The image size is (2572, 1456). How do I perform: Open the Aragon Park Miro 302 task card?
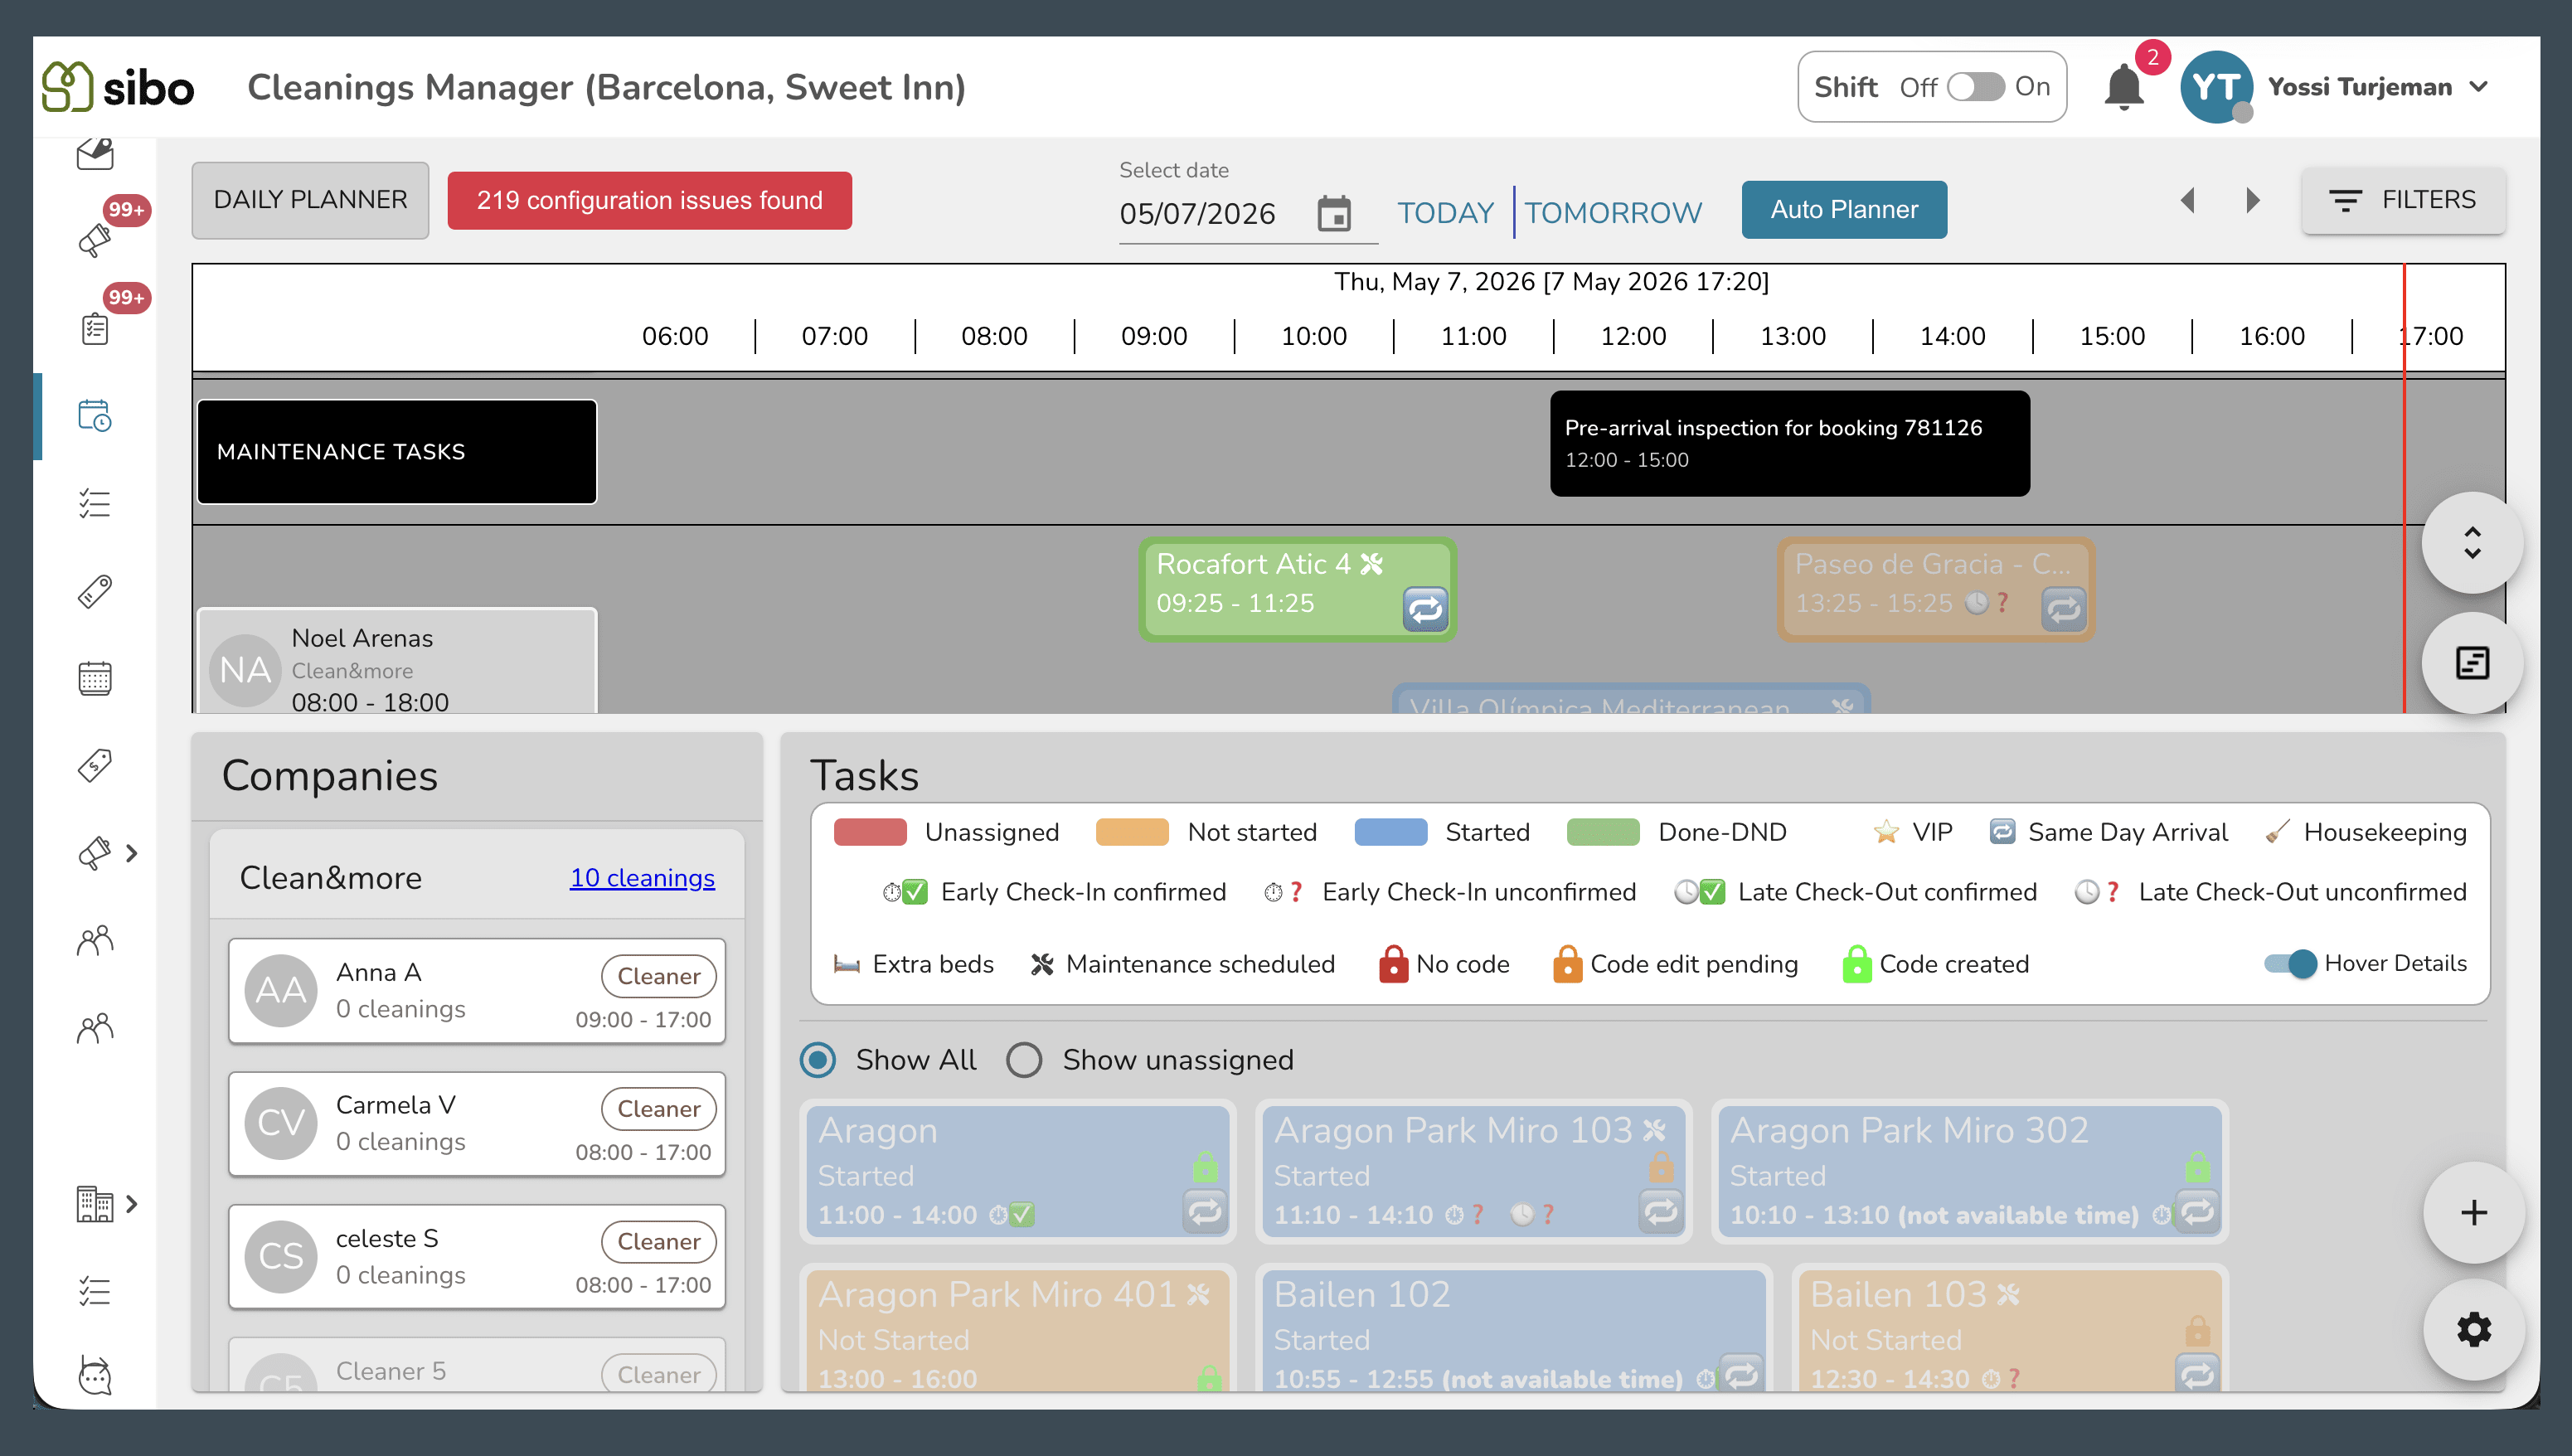click(x=1969, y=1172)
